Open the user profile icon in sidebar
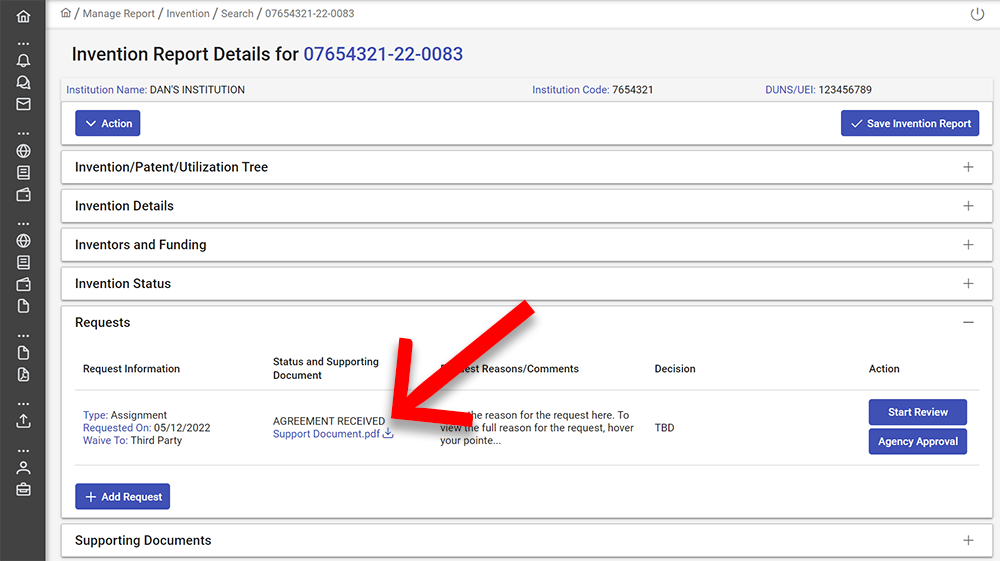1000x561 pixels. 23,468
